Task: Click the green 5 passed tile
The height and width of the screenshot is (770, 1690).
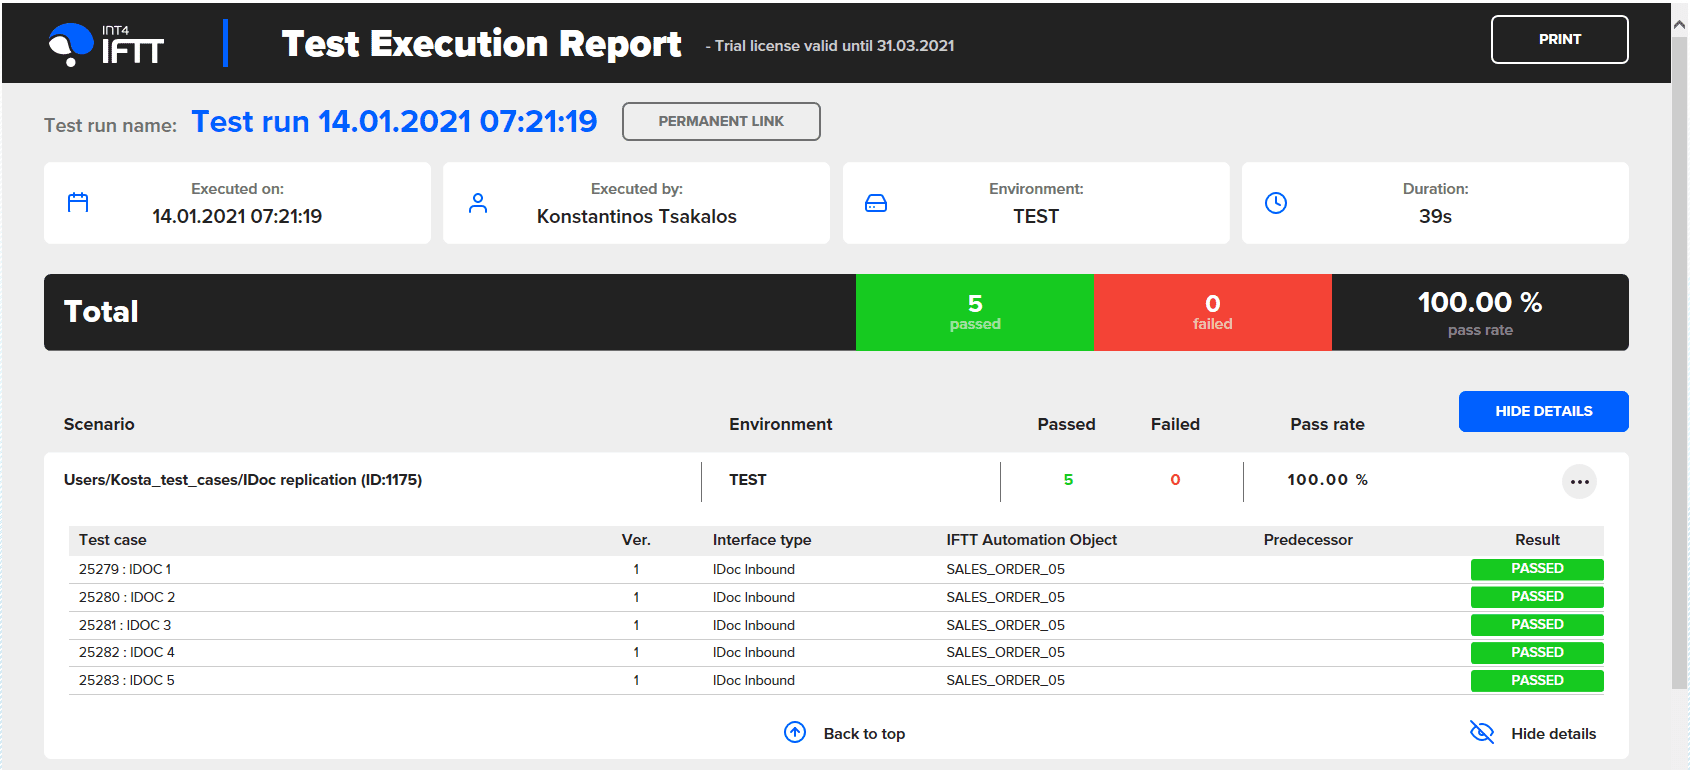Action: (x=975, y=312)
